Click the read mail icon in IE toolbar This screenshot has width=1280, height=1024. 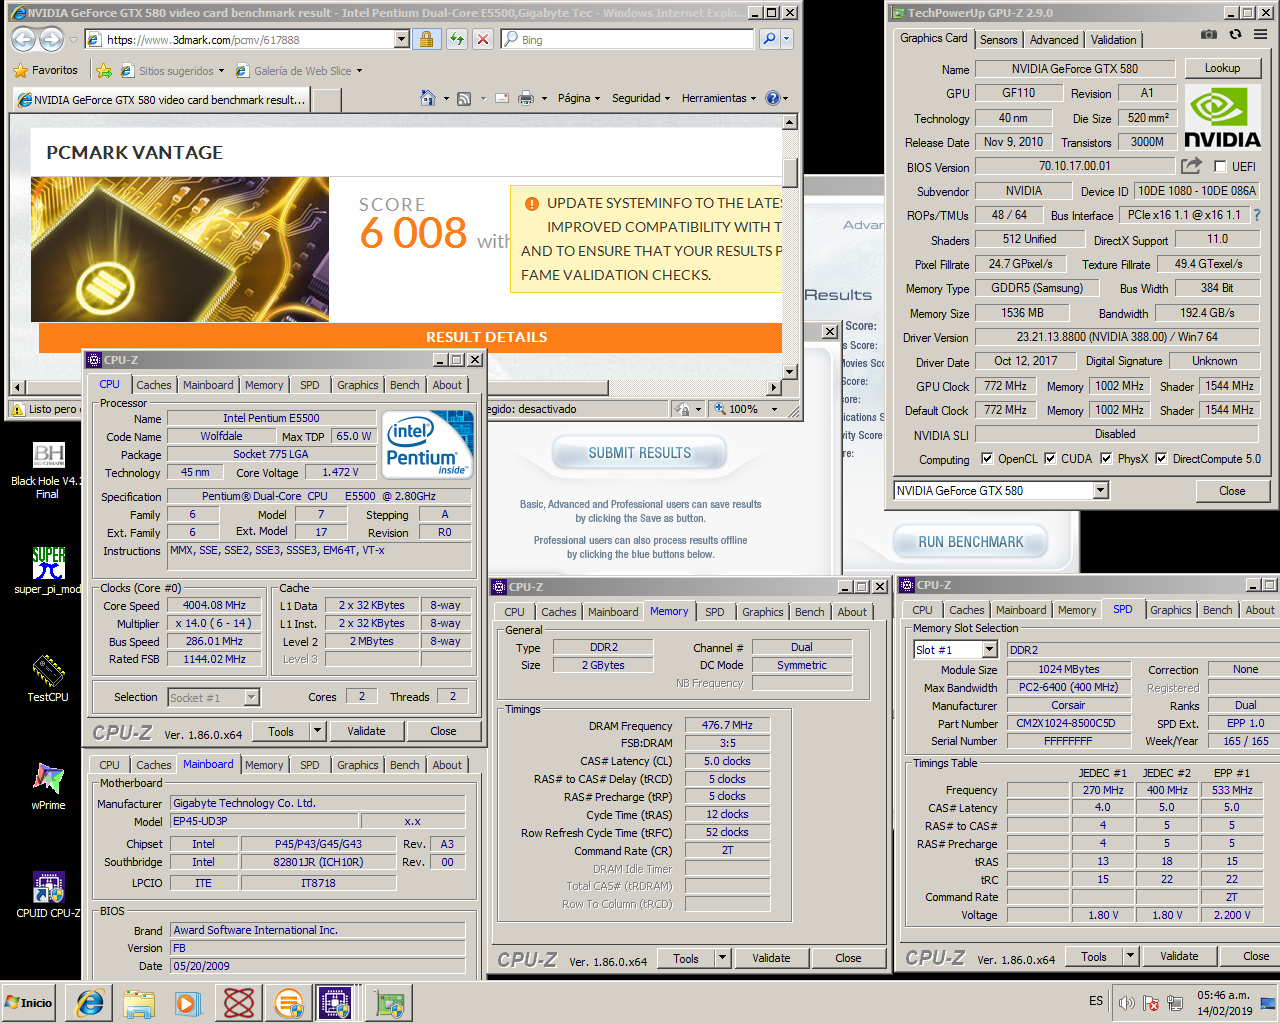[x=500, y=98]
